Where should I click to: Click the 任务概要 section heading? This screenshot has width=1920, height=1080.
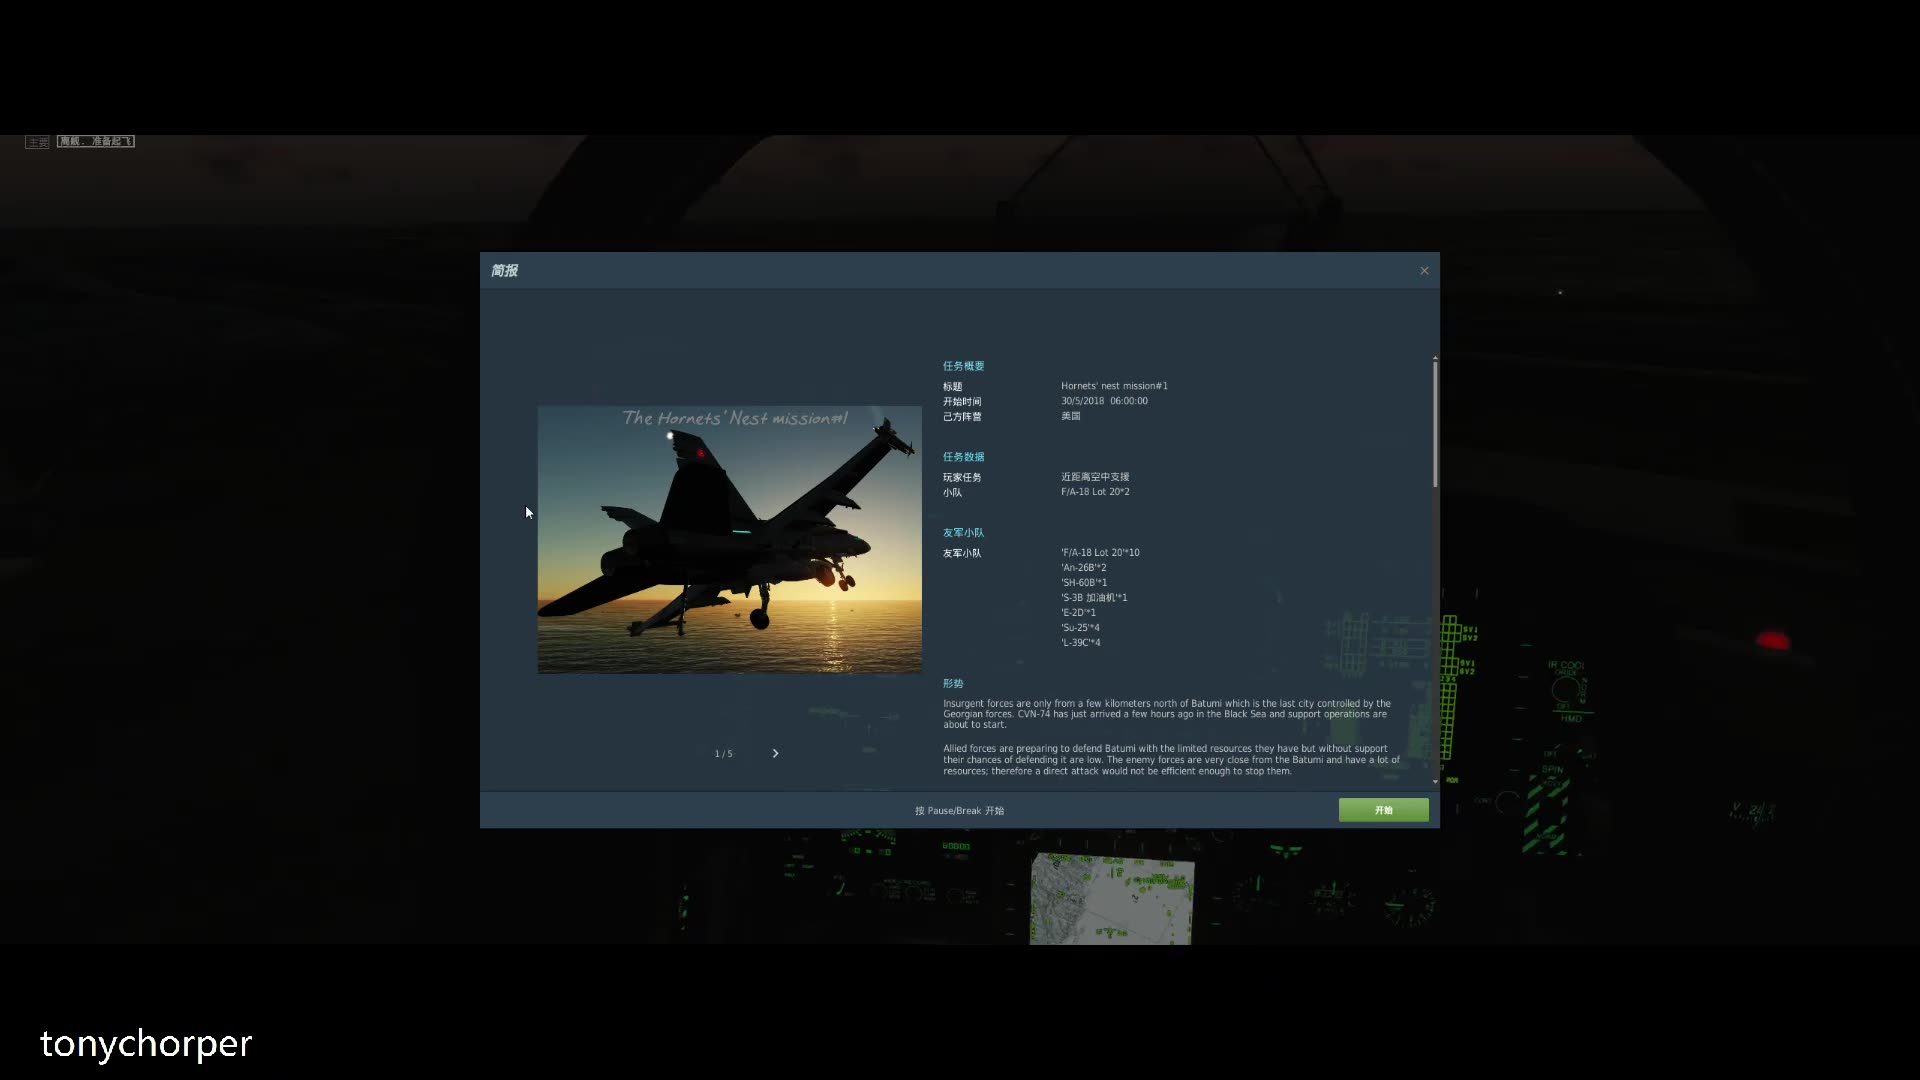click(963, 366)
